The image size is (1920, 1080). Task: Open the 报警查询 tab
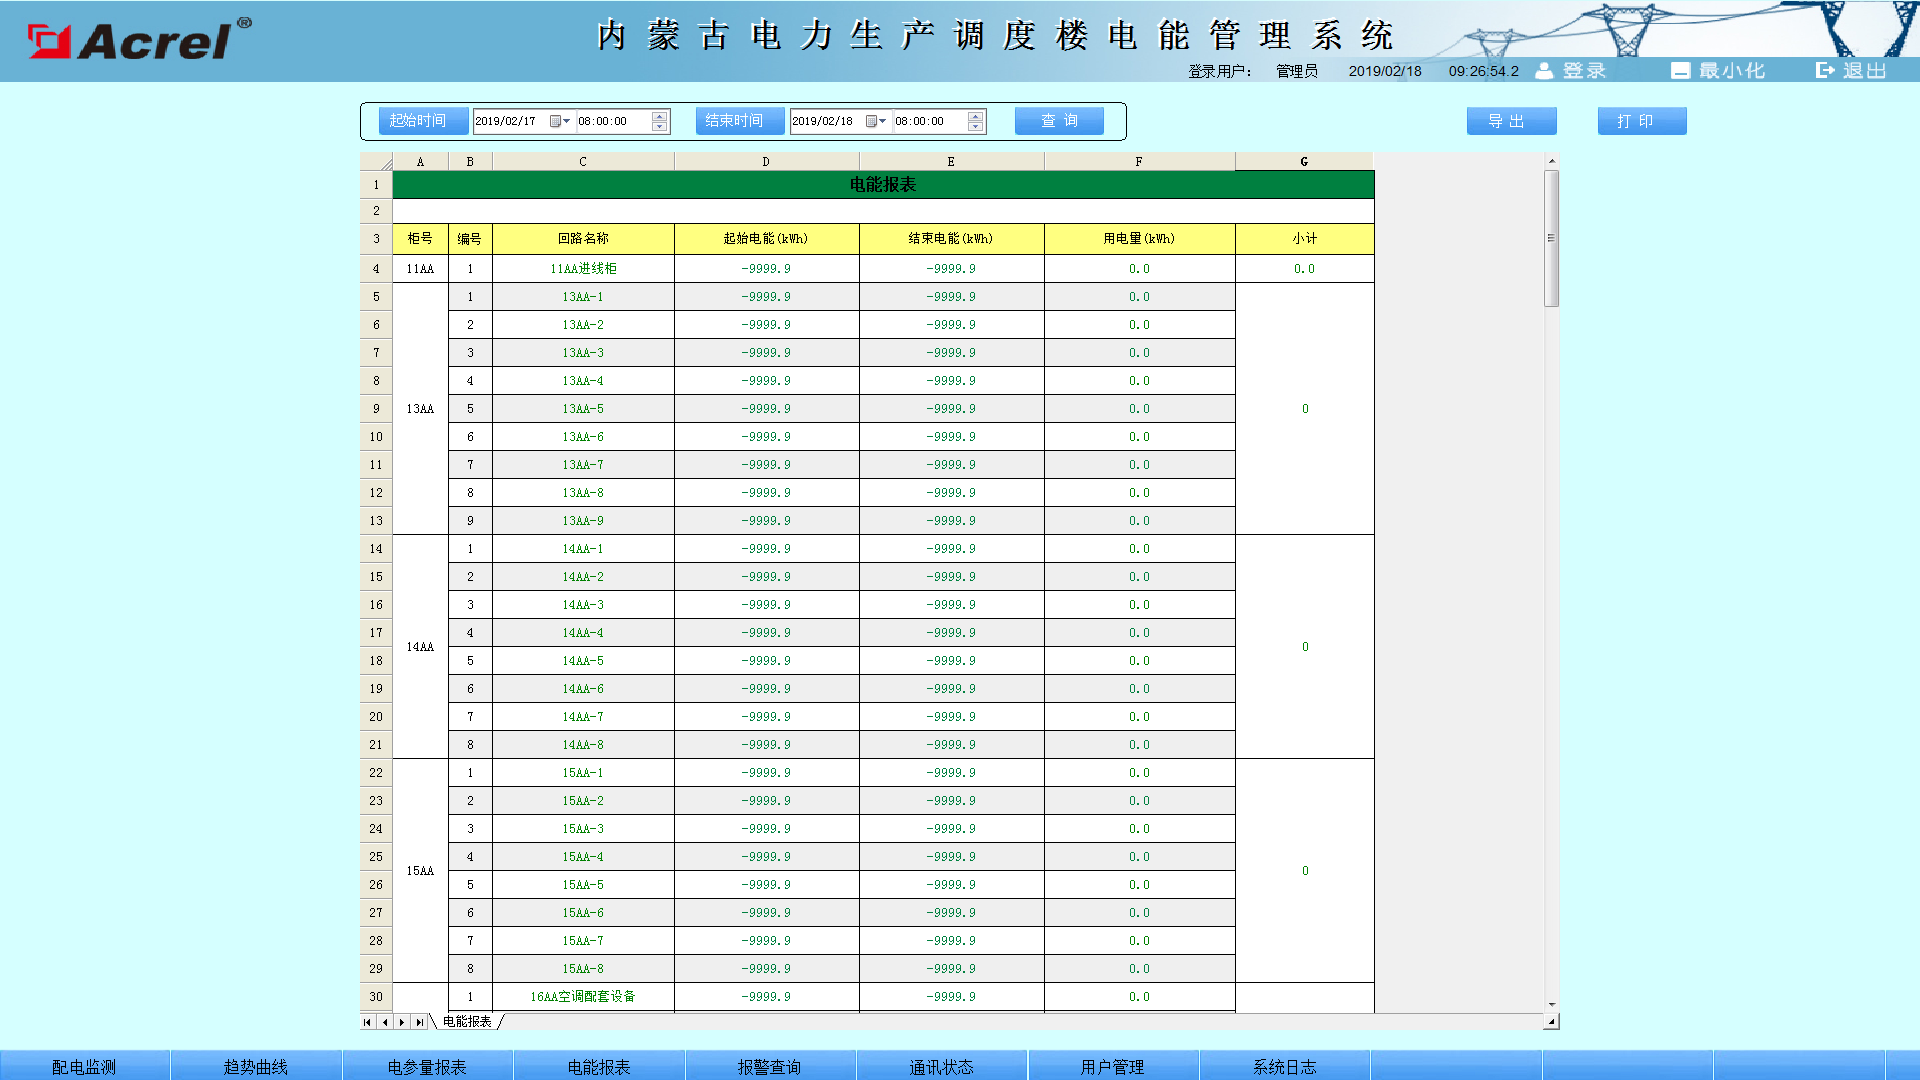coord(770,1066)
